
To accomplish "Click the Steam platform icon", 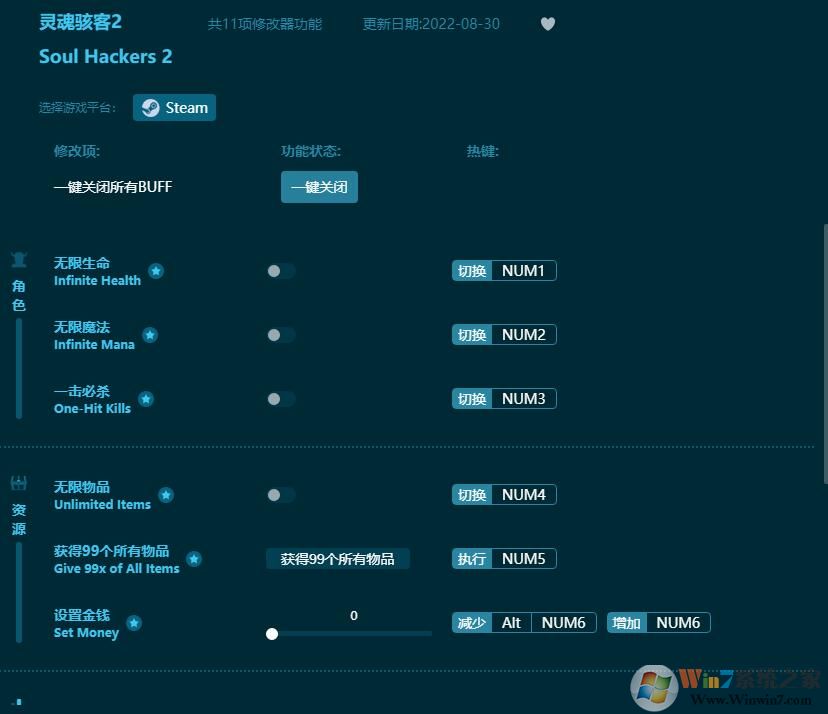I will point(150,107).
